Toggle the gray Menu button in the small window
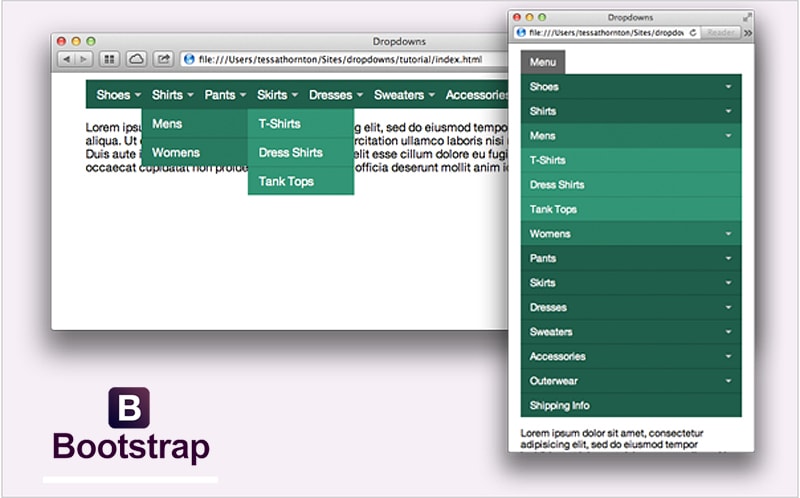The width and height of the screenshot is (800, 498). (x=542, y=62)
